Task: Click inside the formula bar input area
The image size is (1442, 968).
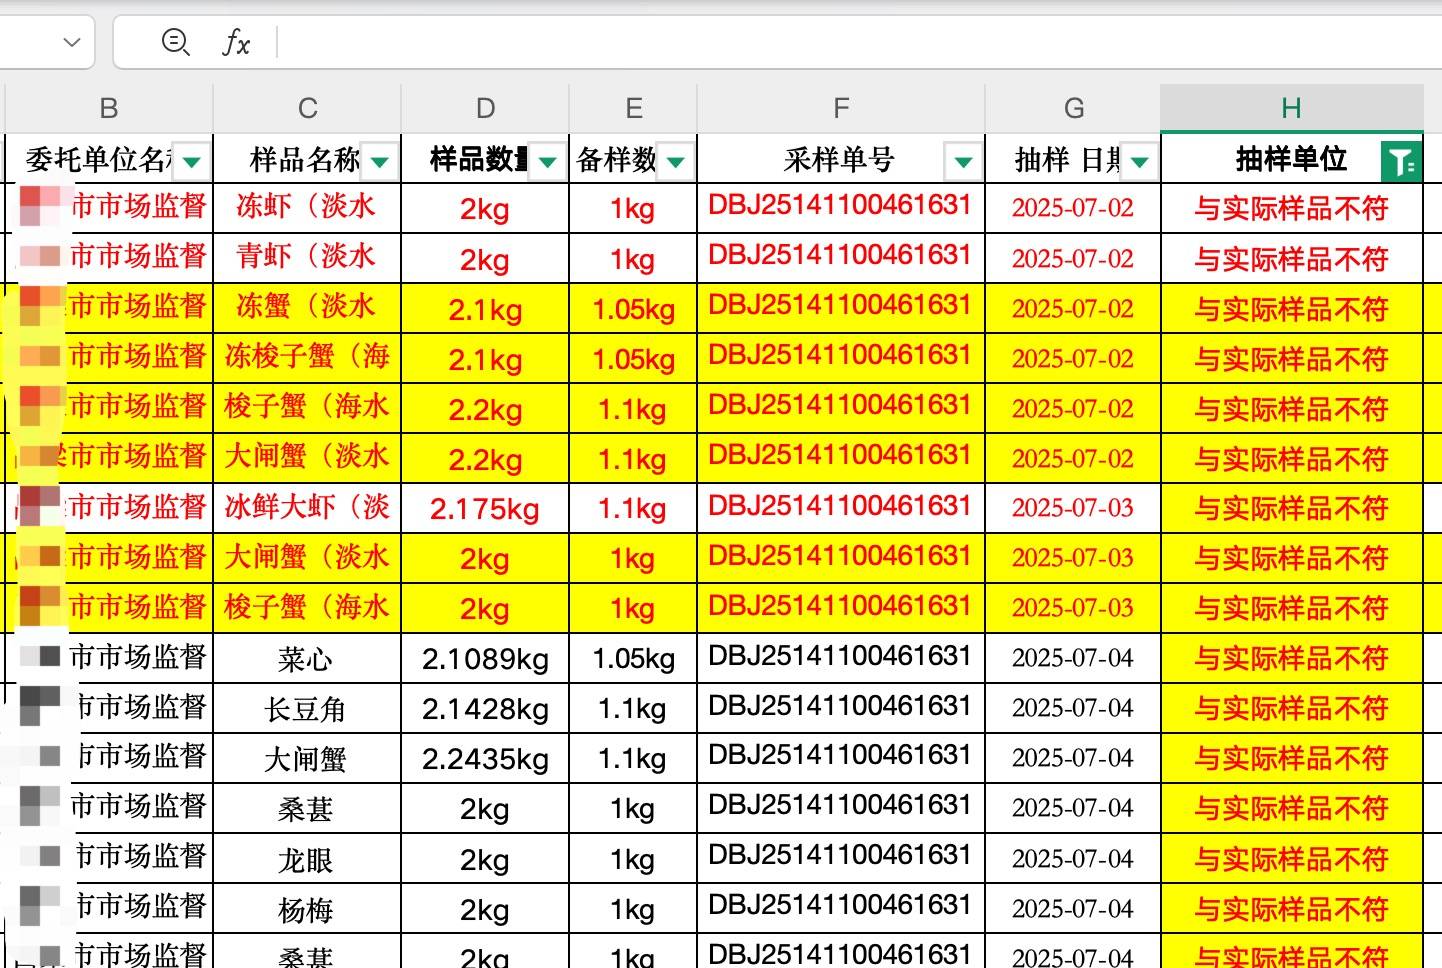Action: pyautogui.click(x=700, y=42)
